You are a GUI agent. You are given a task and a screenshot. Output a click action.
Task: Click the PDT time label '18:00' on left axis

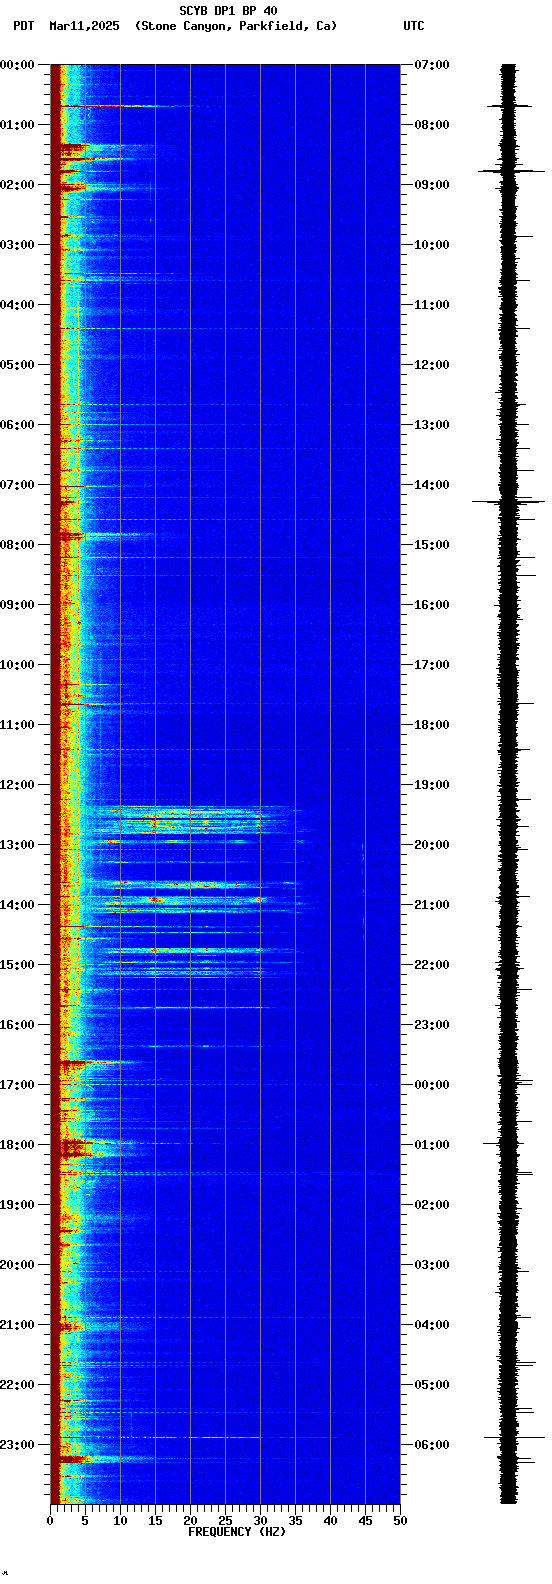click(x=17, y=1145)
